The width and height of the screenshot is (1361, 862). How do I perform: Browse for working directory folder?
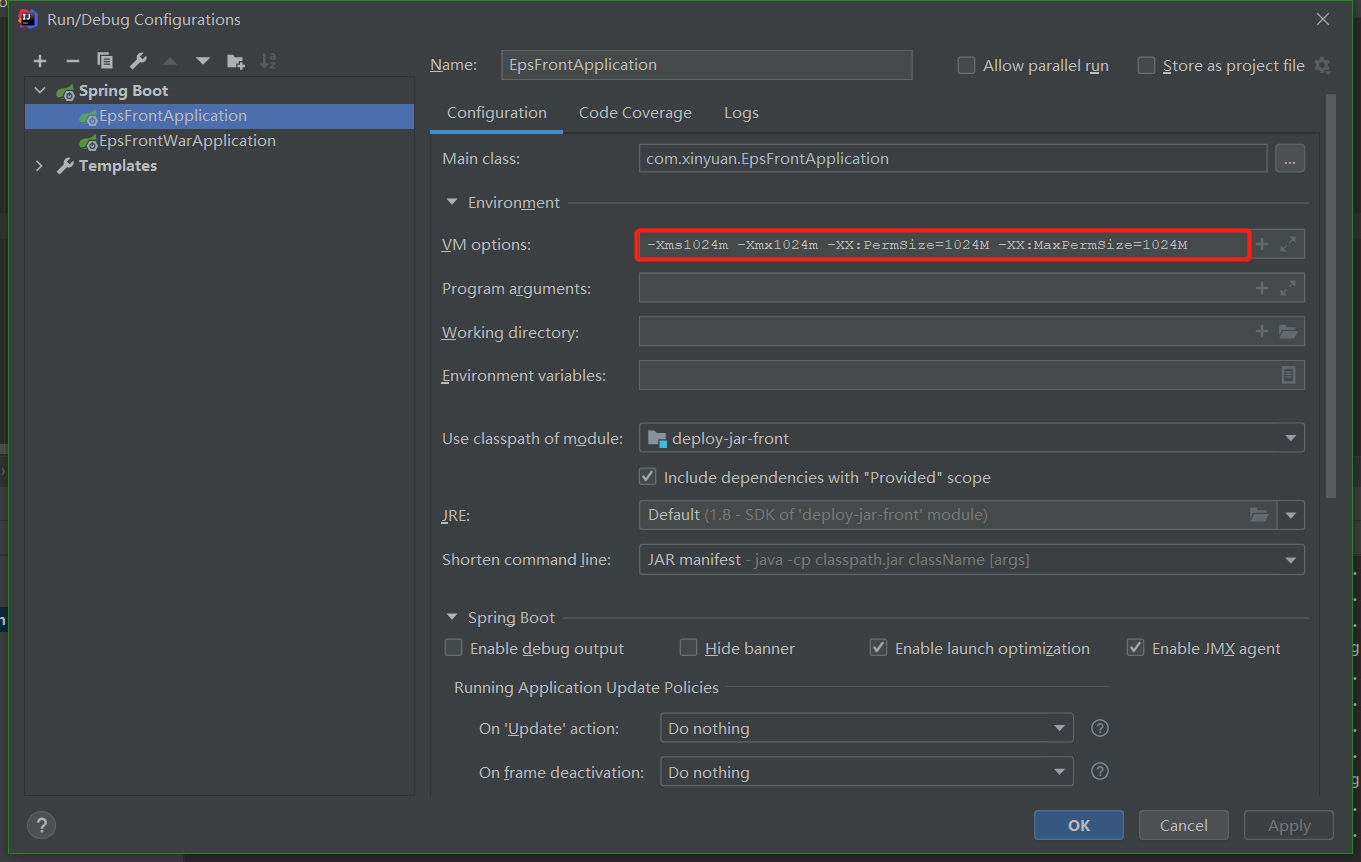1288,332
